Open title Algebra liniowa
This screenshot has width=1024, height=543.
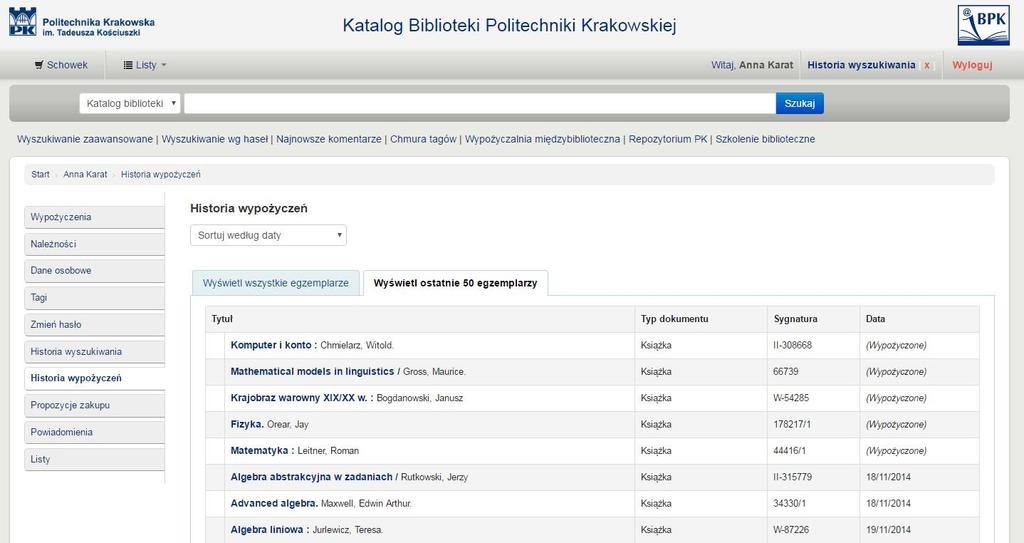(270, 530)
